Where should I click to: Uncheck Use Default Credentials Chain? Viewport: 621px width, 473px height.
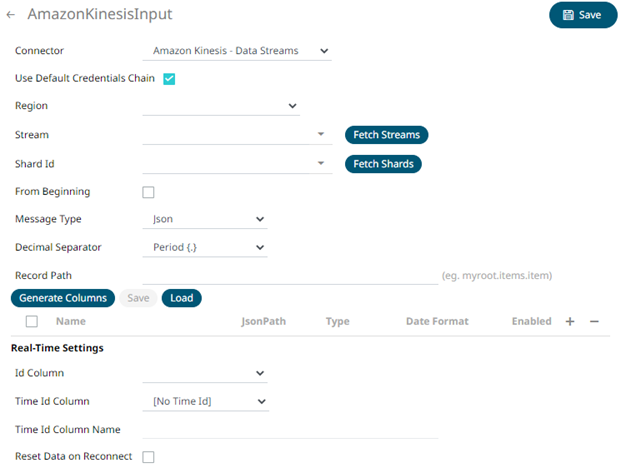[169, 78]
